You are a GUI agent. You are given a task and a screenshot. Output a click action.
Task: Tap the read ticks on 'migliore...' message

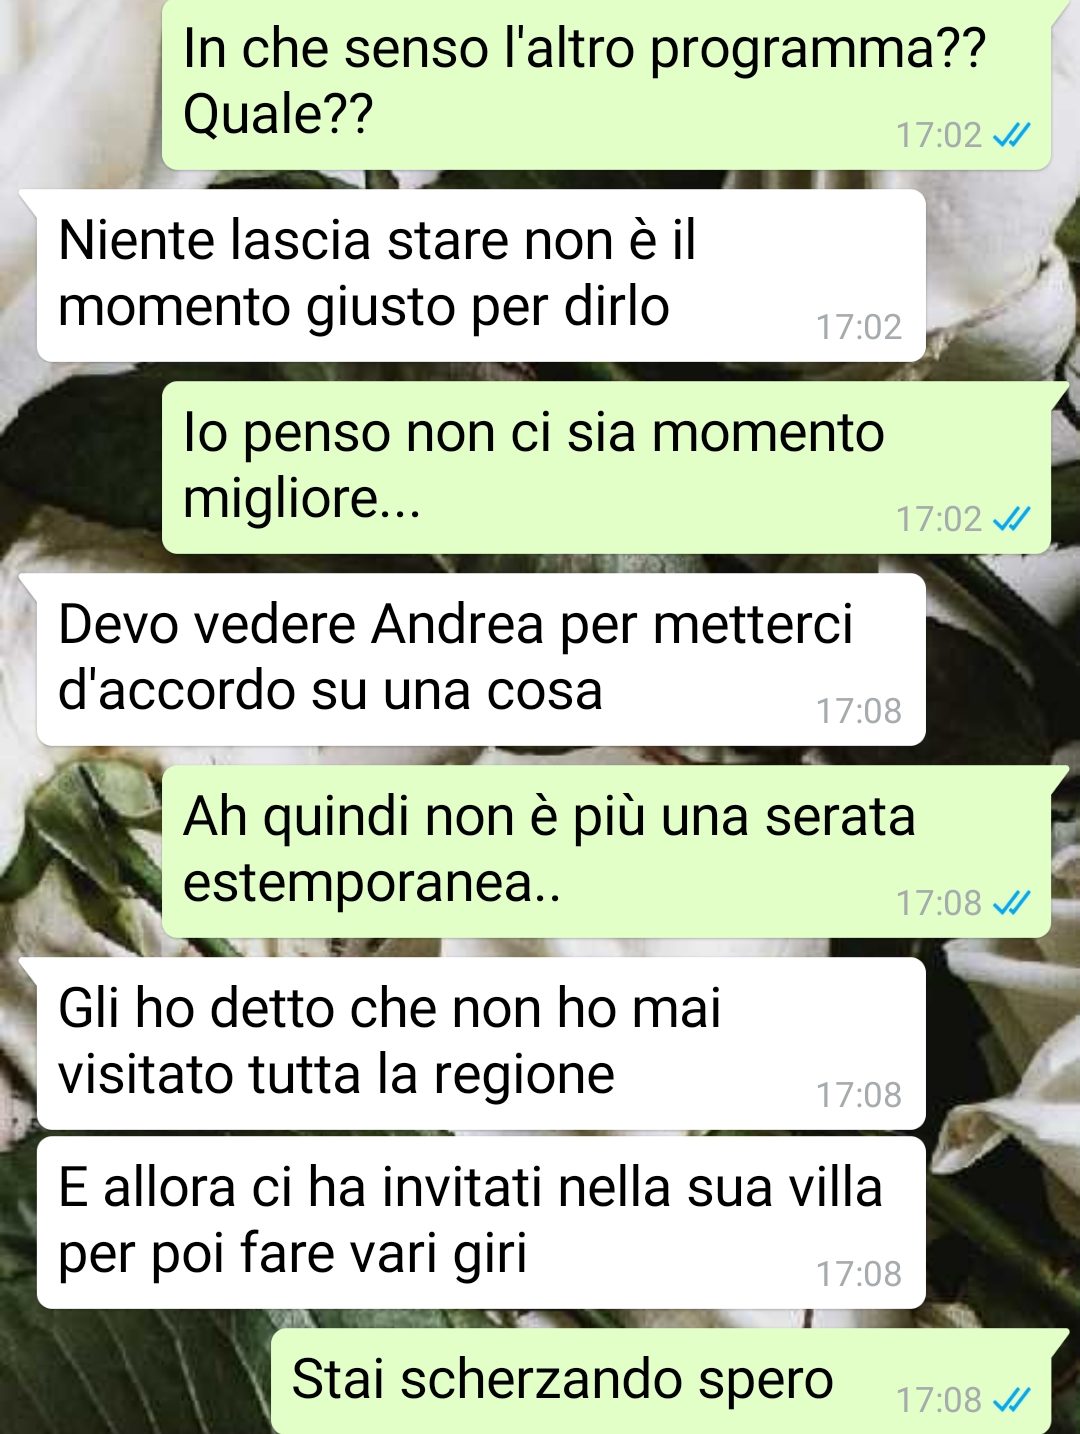[1011, 519]
